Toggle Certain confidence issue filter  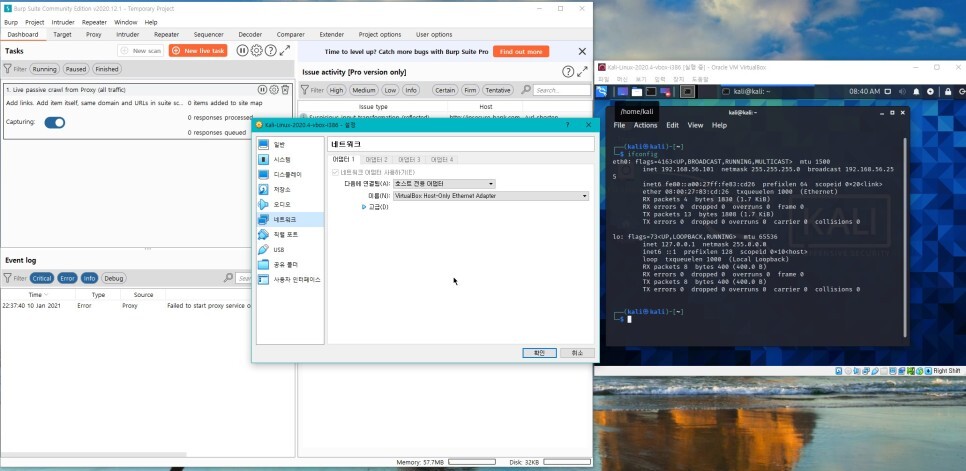[445, 91]
